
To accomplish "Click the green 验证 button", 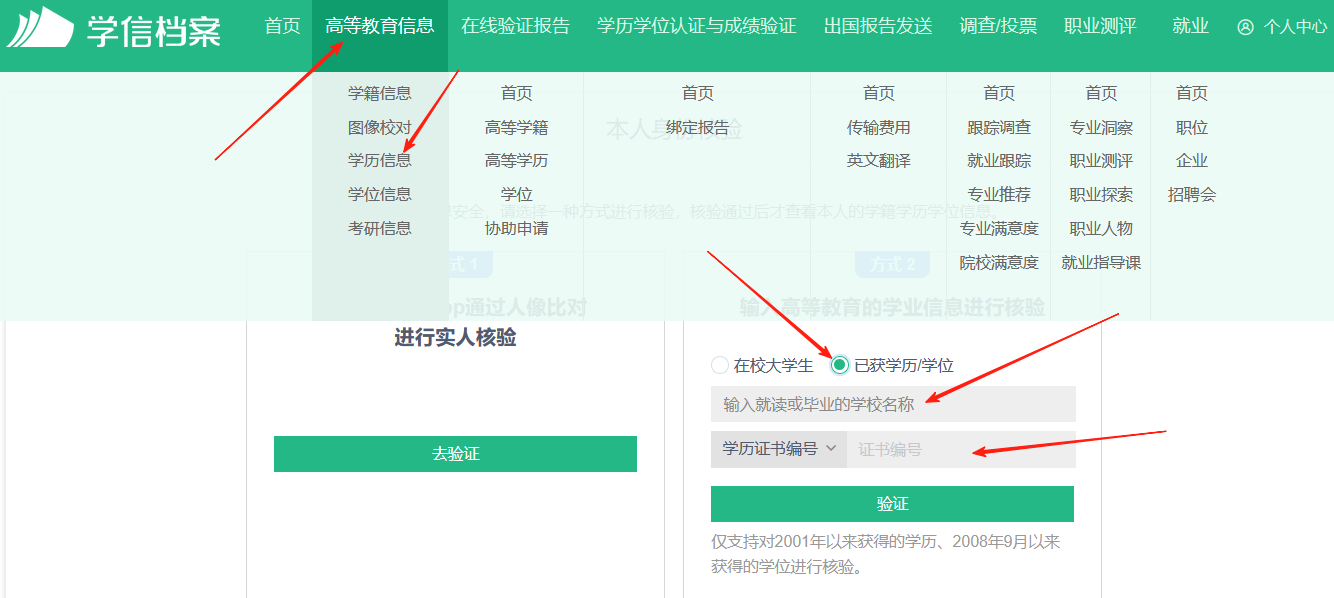I will pyautogui.click(x=892, y=504).
